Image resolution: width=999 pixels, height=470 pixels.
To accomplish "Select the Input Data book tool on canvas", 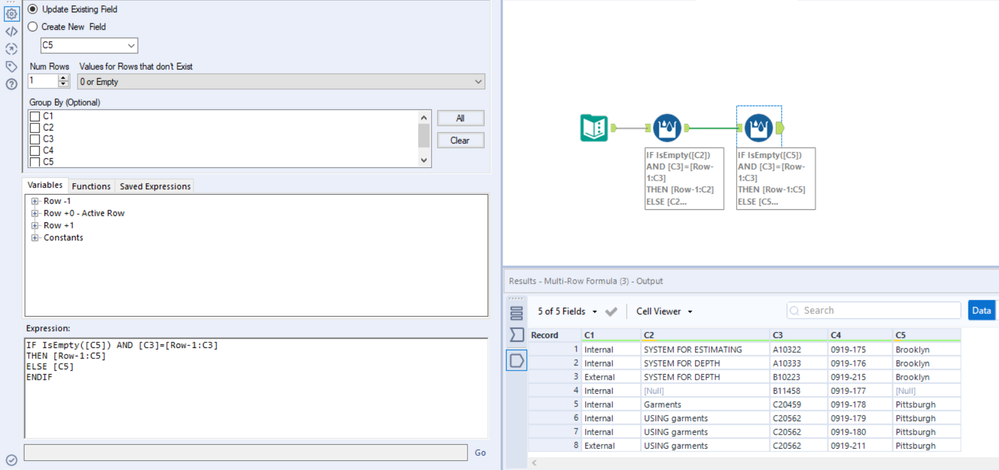I will [594, 128].
